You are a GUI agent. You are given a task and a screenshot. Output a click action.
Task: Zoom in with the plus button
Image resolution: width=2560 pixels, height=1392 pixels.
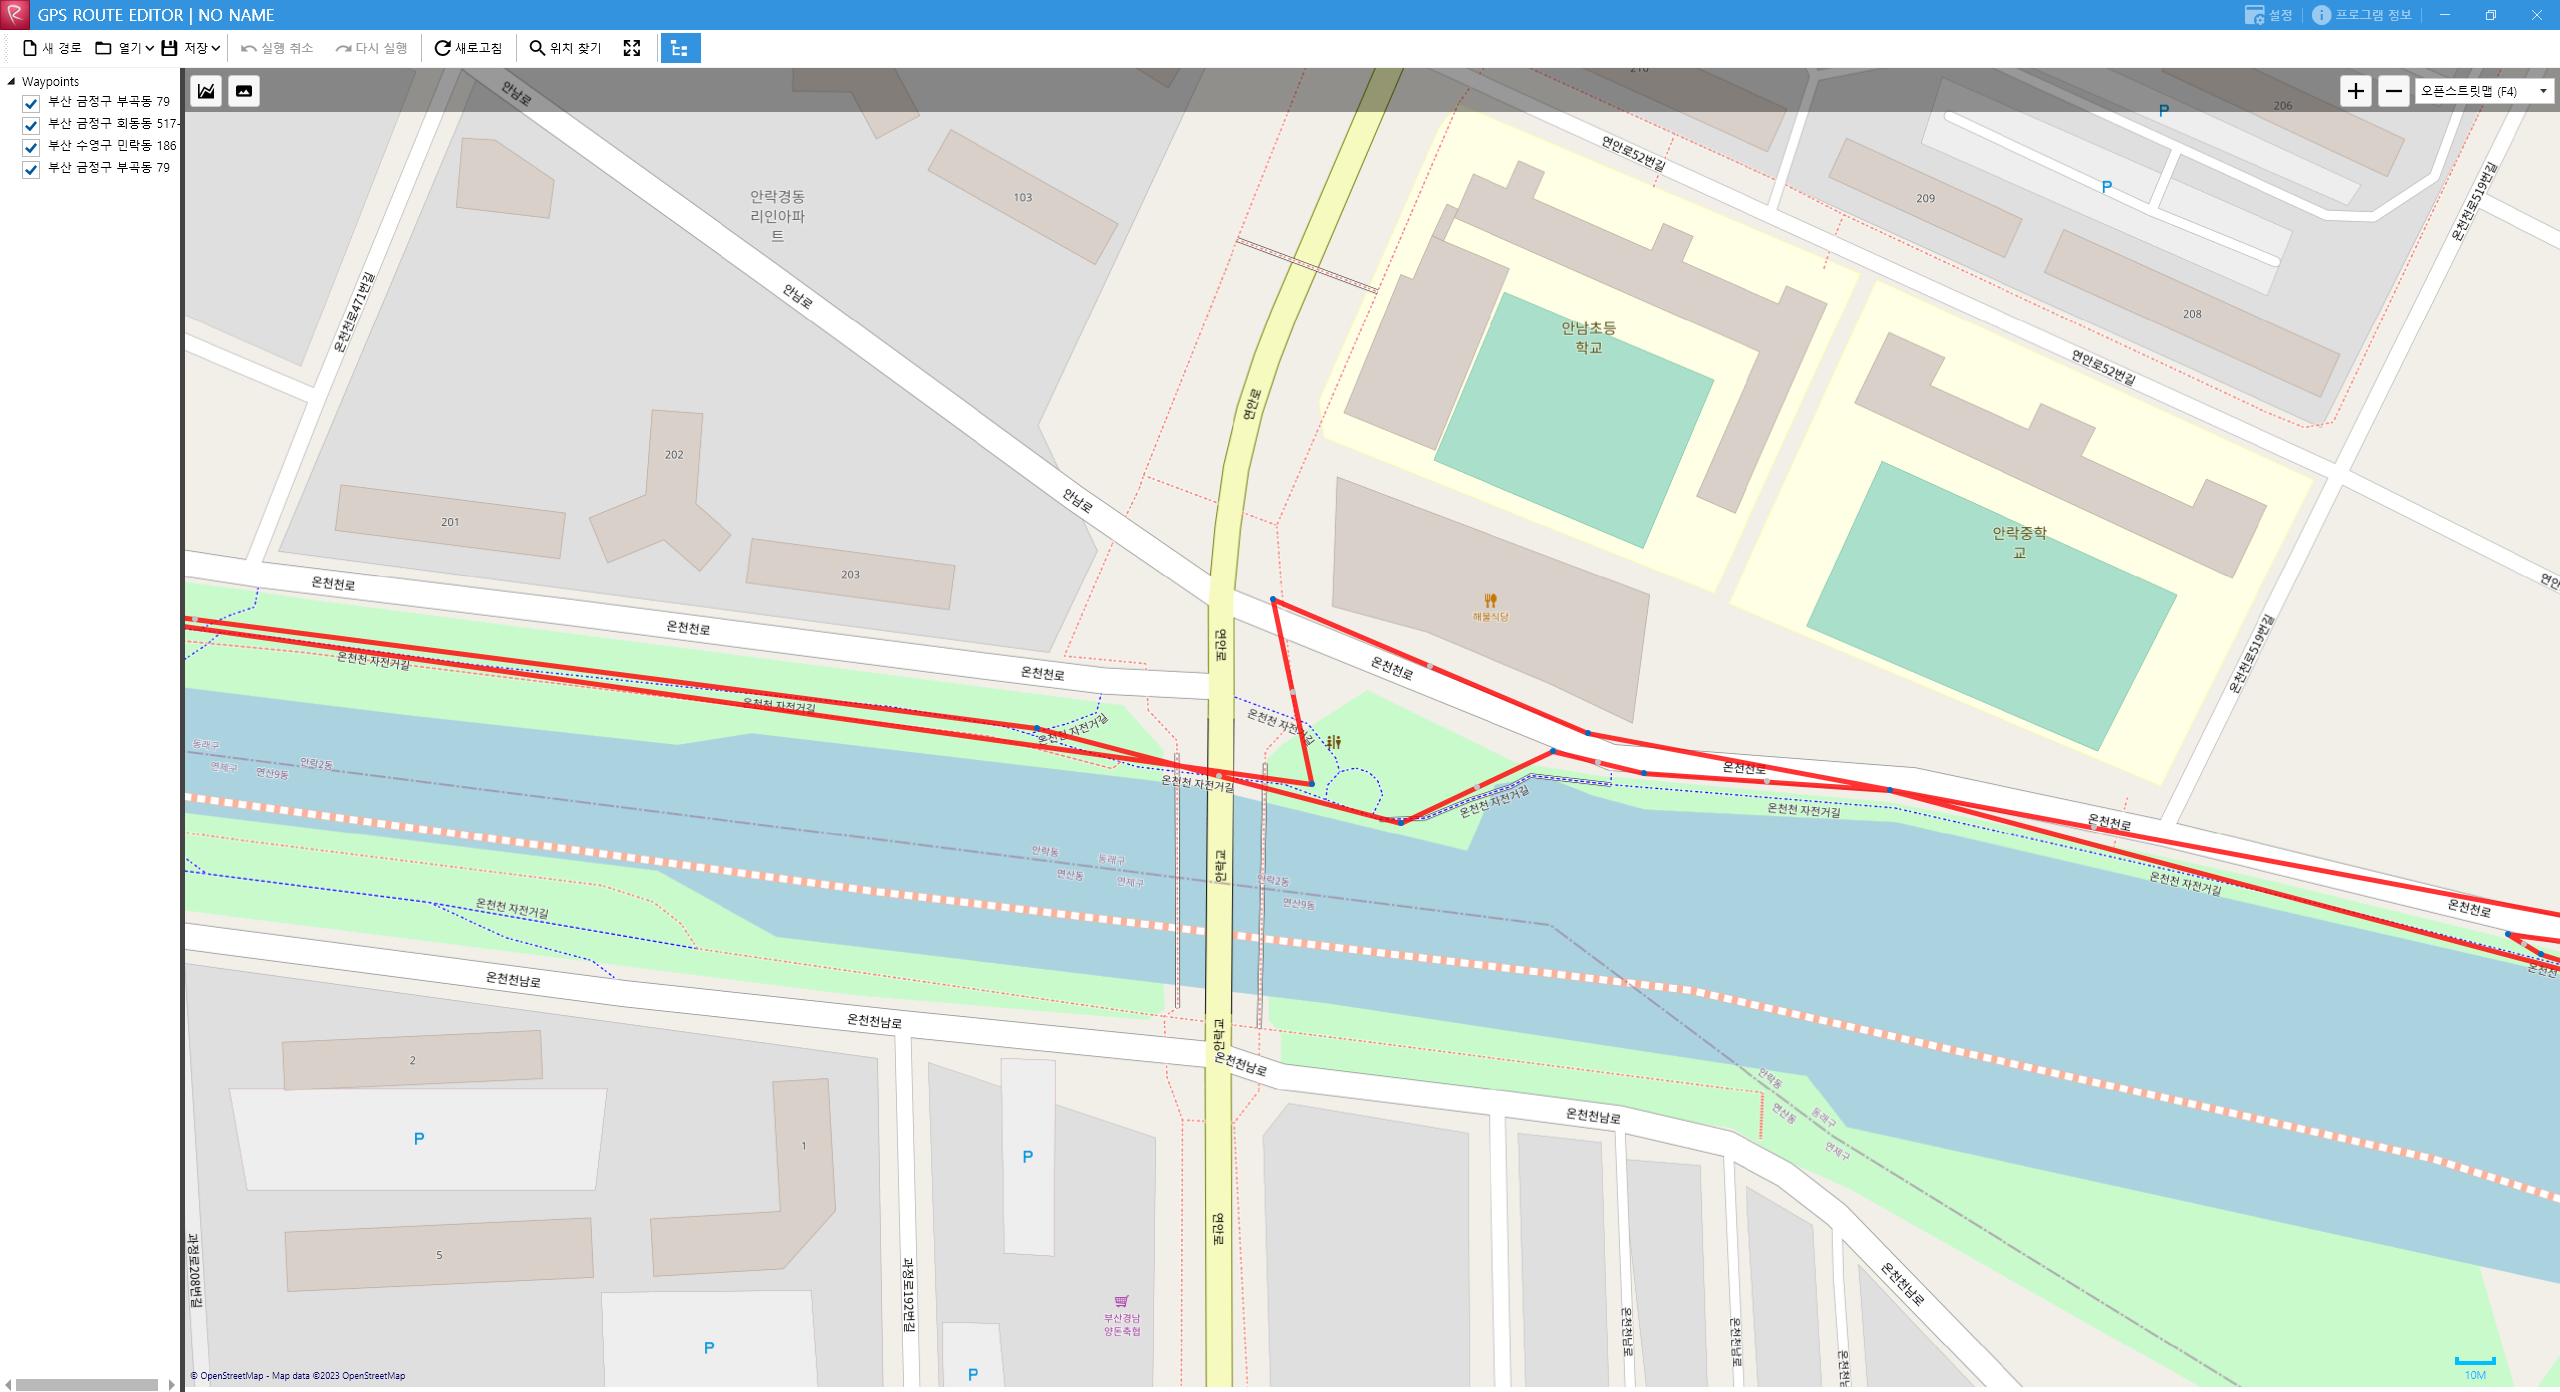pos(2356,91)
